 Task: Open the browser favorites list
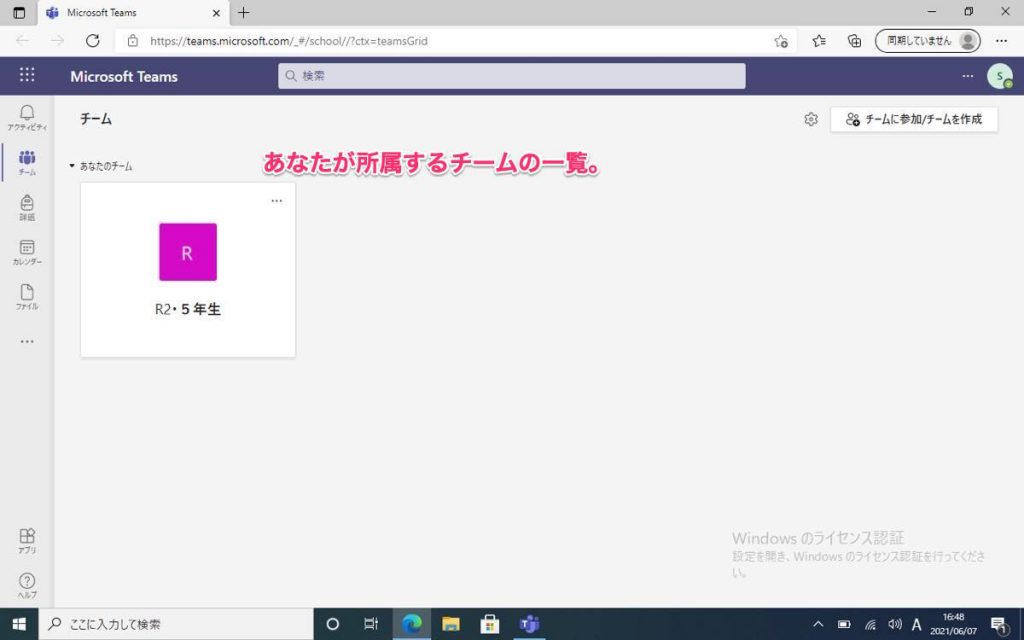pyautogui.click(x=819, y=41)
